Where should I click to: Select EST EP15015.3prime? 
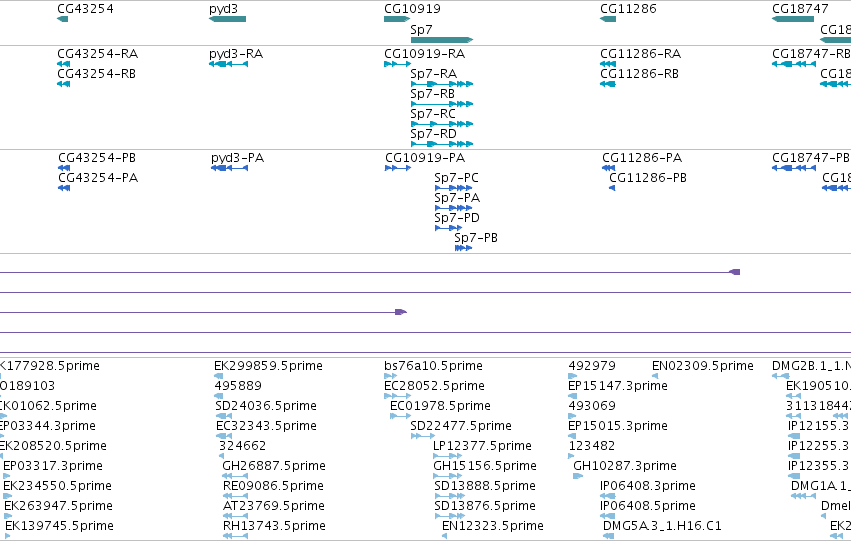[x=618, y=427]
